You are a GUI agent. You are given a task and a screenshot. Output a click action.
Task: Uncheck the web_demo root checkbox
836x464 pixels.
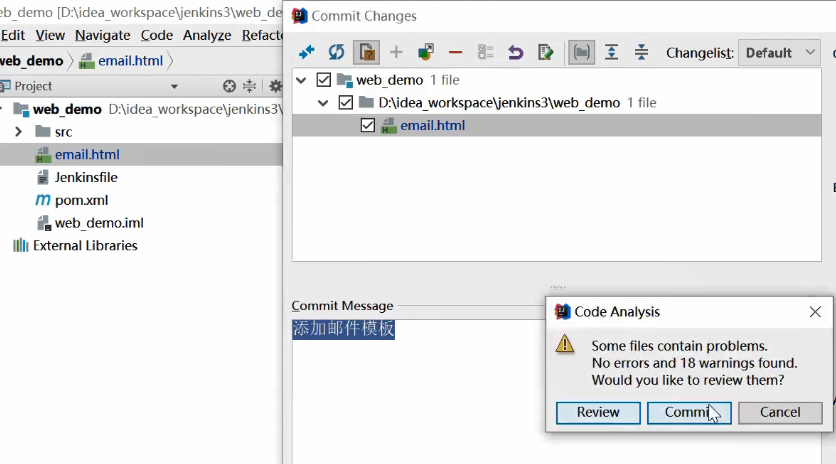324,80
